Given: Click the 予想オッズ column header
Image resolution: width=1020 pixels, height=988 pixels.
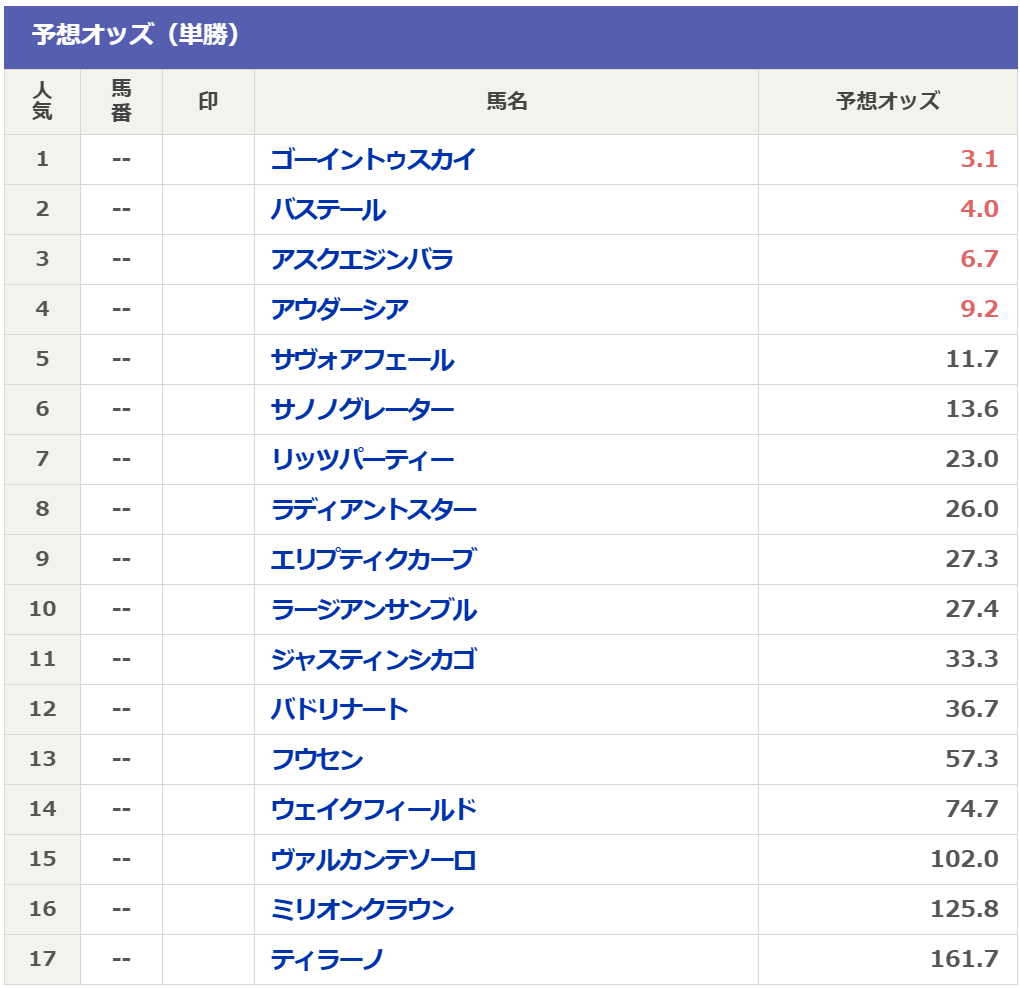Looking at the screenshot, I should 887,101.
